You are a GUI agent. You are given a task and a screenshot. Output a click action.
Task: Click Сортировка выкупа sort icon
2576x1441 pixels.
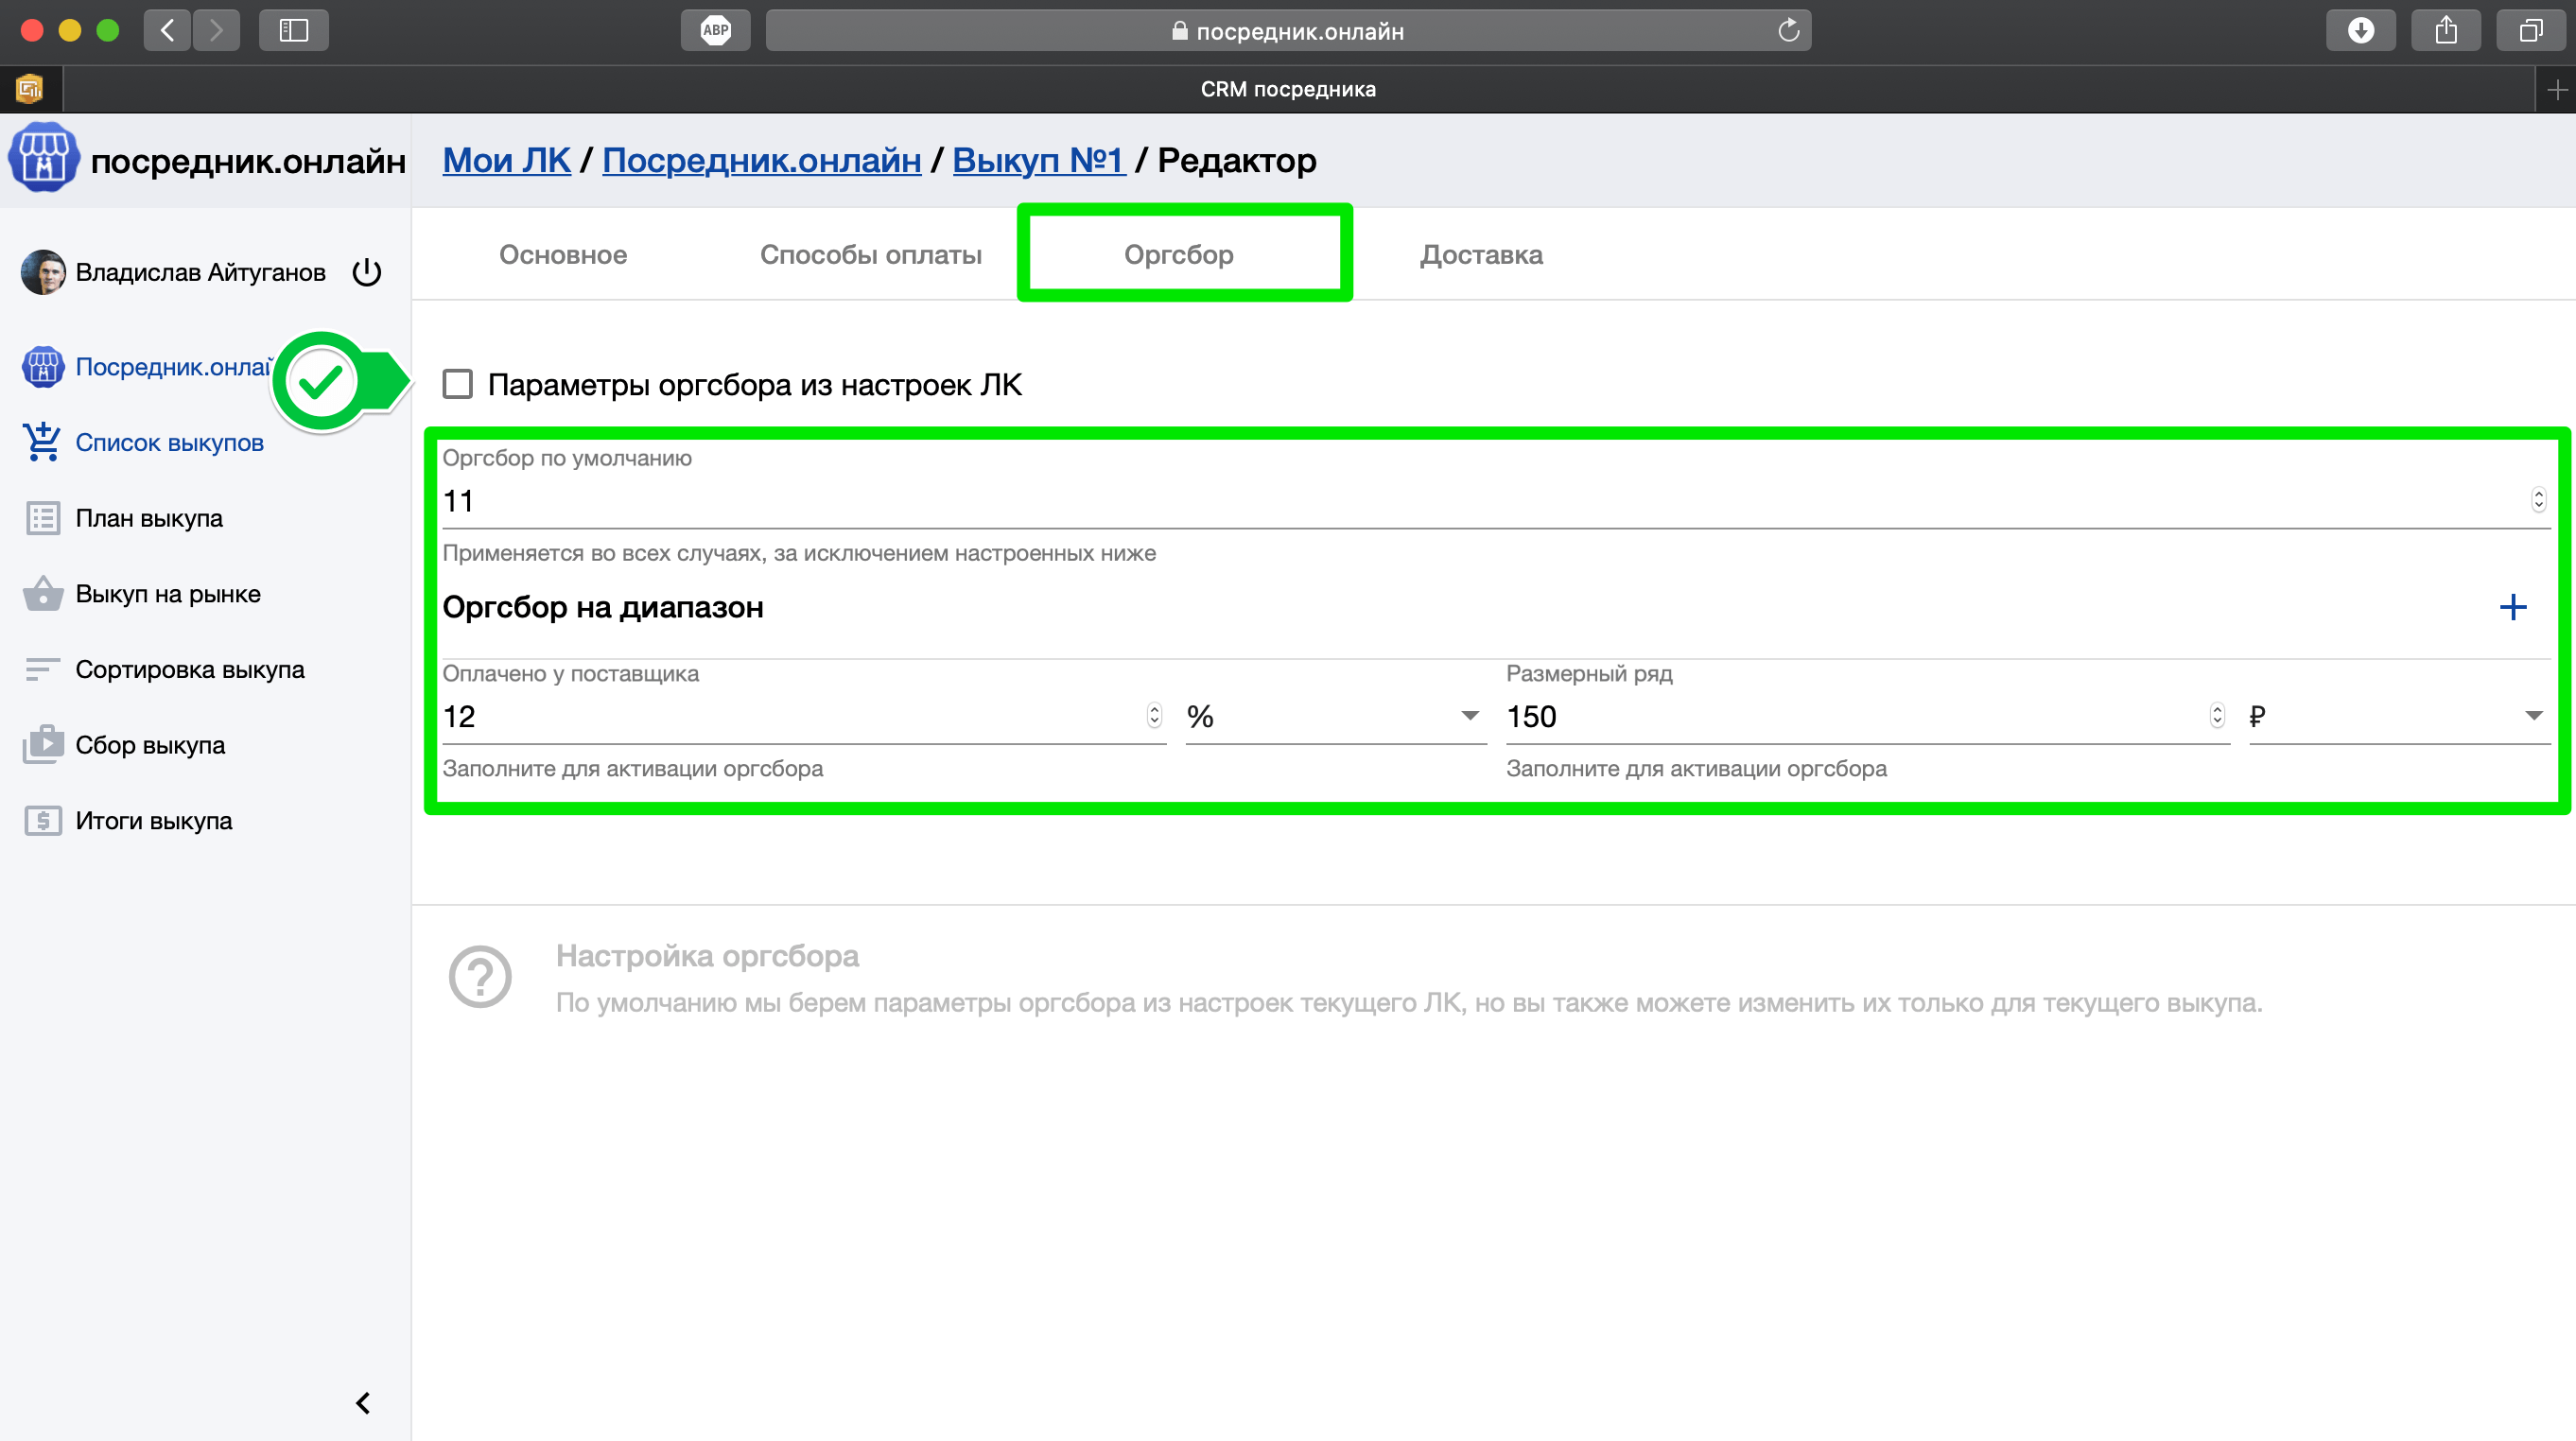click(42, 669)
